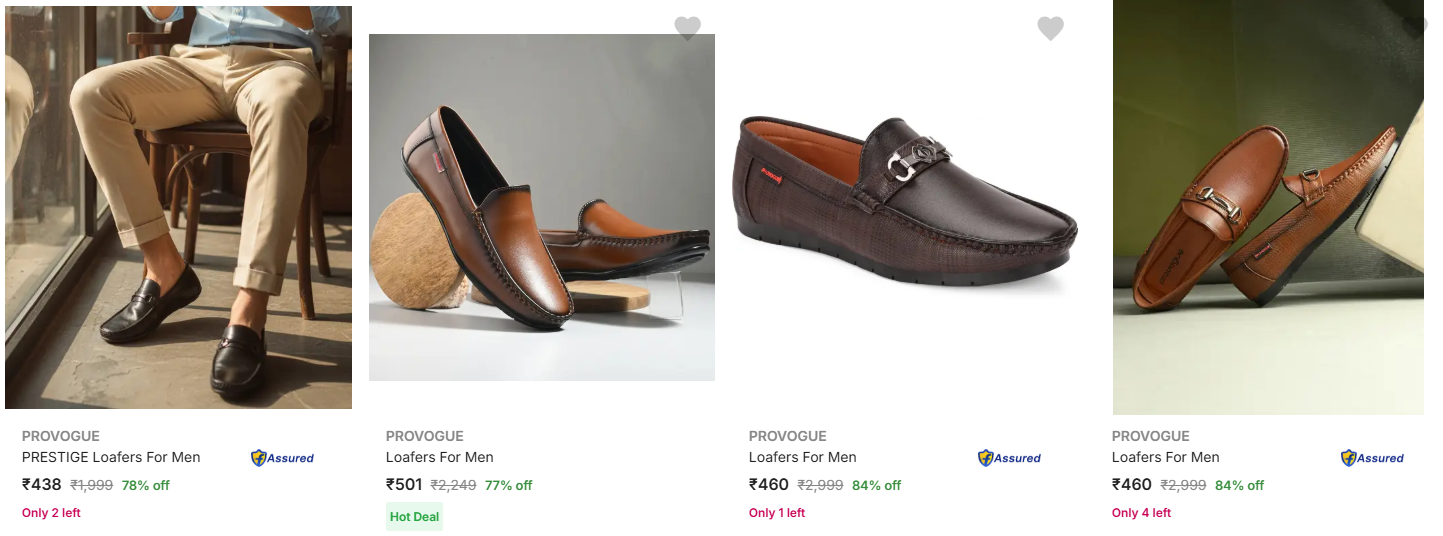Click the 77% off discount label
Viewport: 1443px width, 536px height.
pyautogui.click(x=508, y=486)
